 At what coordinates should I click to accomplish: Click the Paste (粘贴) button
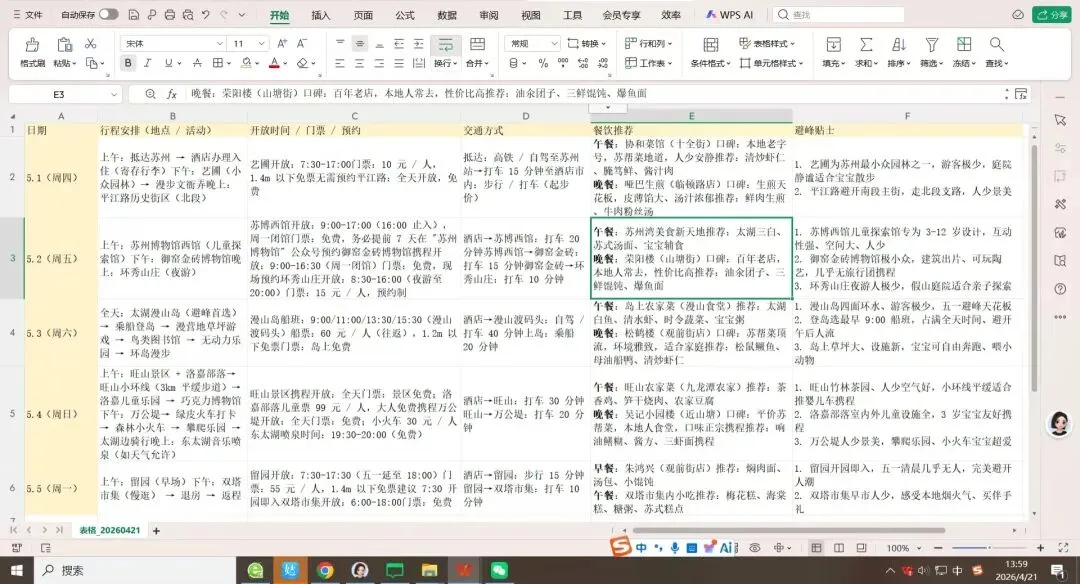64,52
